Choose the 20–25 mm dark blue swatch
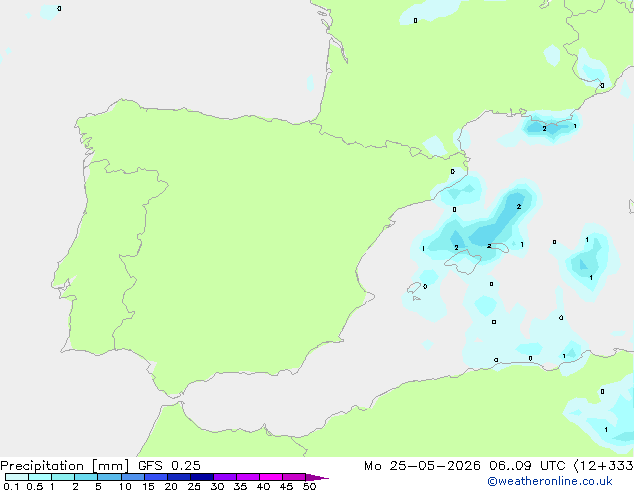 click(x=179, y=477)
